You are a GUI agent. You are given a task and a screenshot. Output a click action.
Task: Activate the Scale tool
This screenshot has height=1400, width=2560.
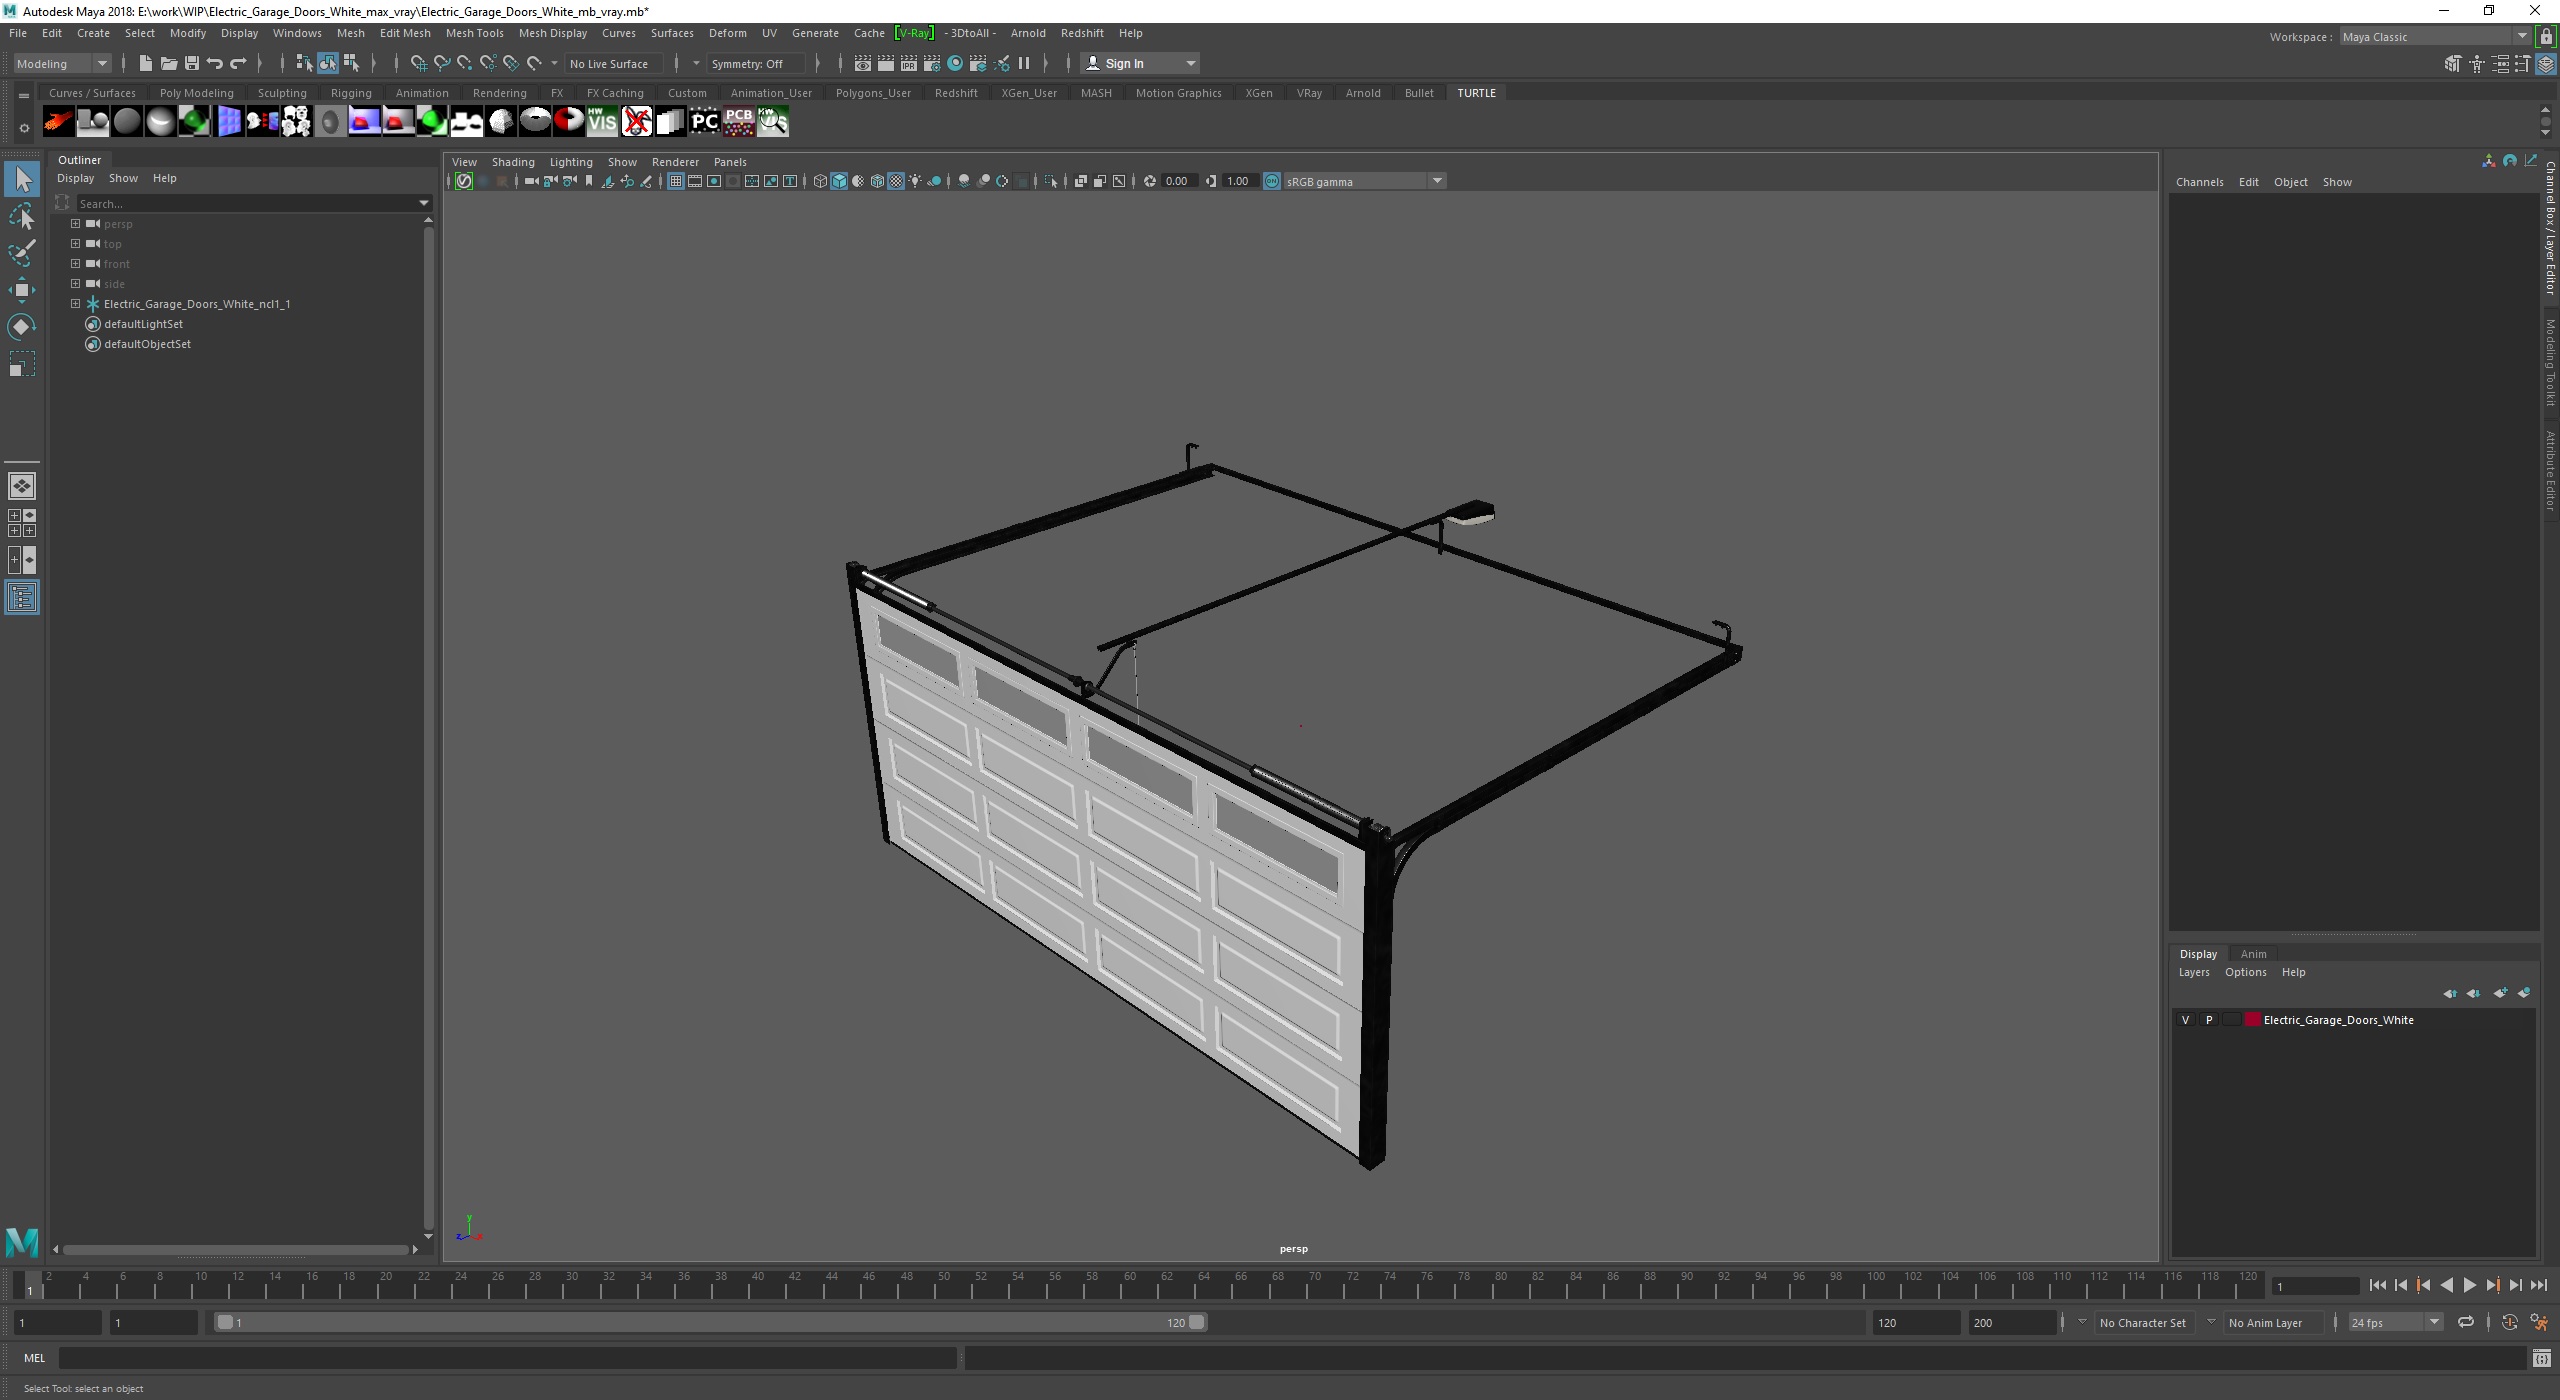[22, 364]
